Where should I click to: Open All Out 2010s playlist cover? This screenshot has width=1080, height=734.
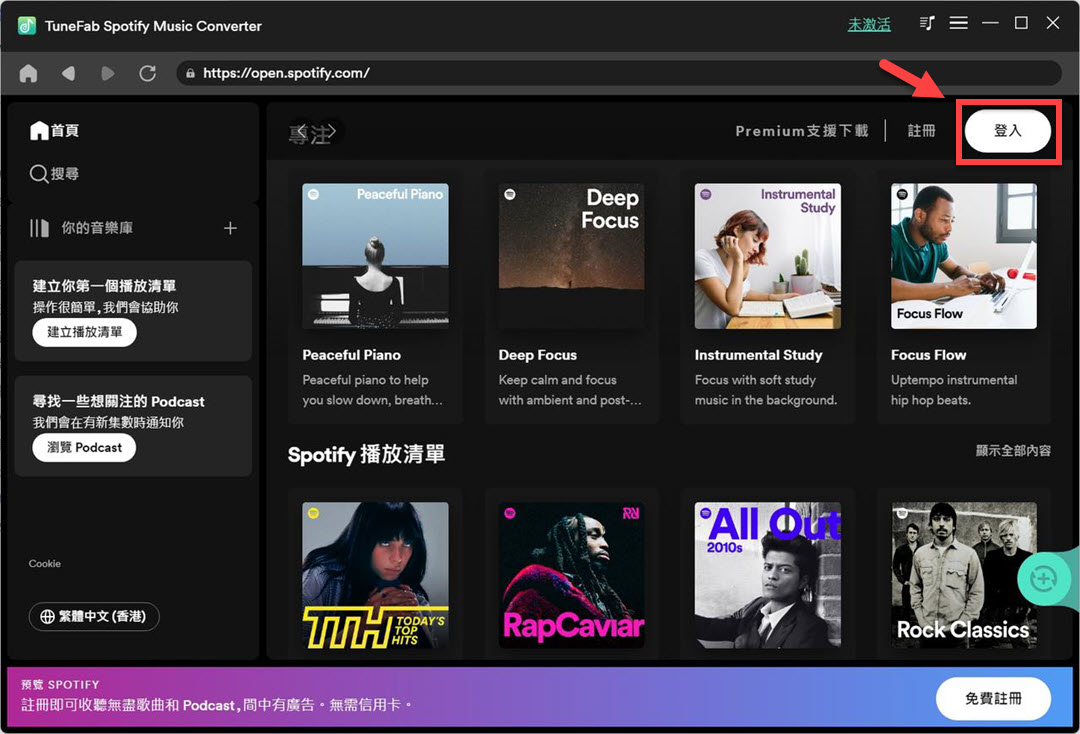click(767, 575)
